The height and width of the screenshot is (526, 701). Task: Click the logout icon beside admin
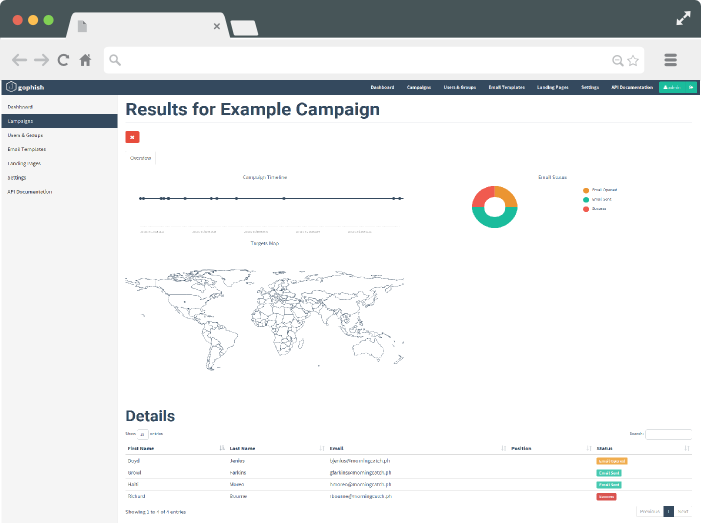tap(691, 87)
